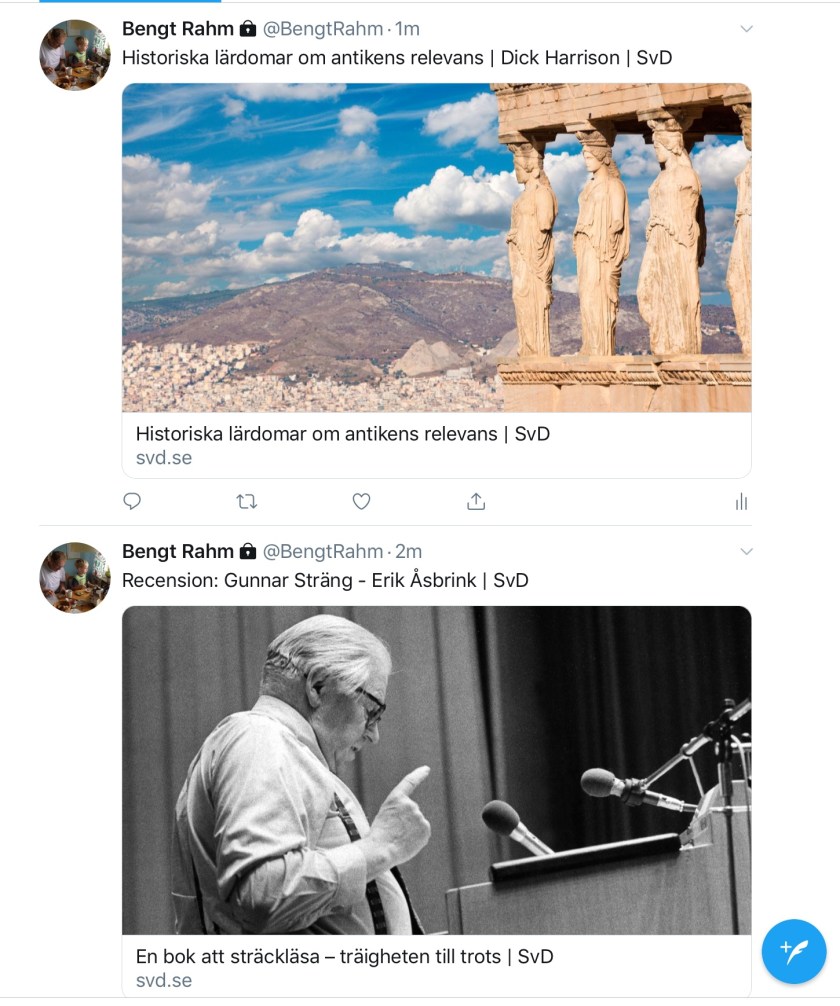Open black-and-white speaker photo card

tap(436, 770)
